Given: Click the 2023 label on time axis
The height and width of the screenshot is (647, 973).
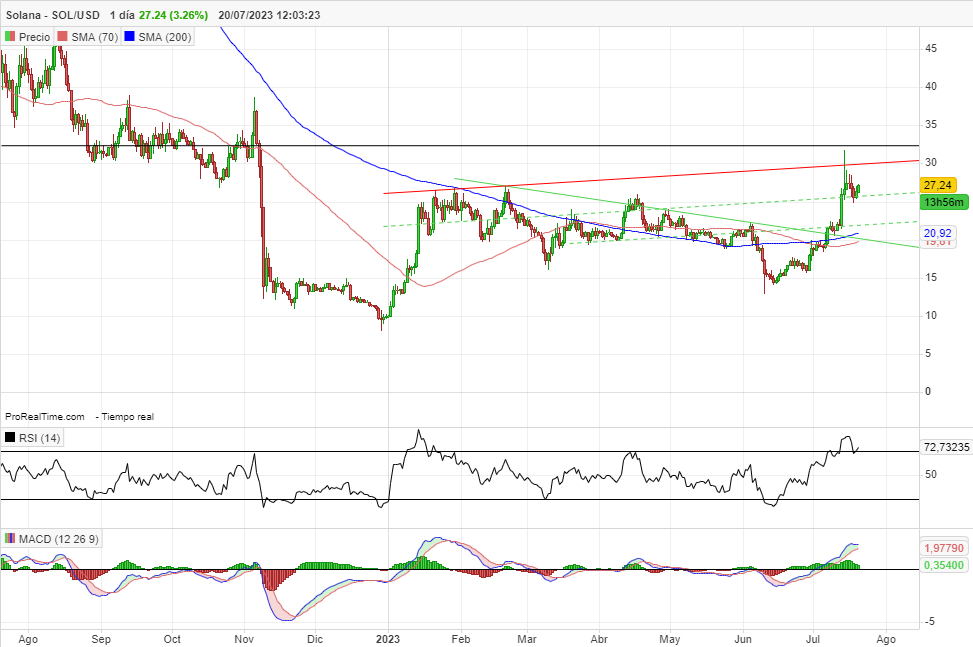Looking at the screenshot, I should (x=388, y=639).
